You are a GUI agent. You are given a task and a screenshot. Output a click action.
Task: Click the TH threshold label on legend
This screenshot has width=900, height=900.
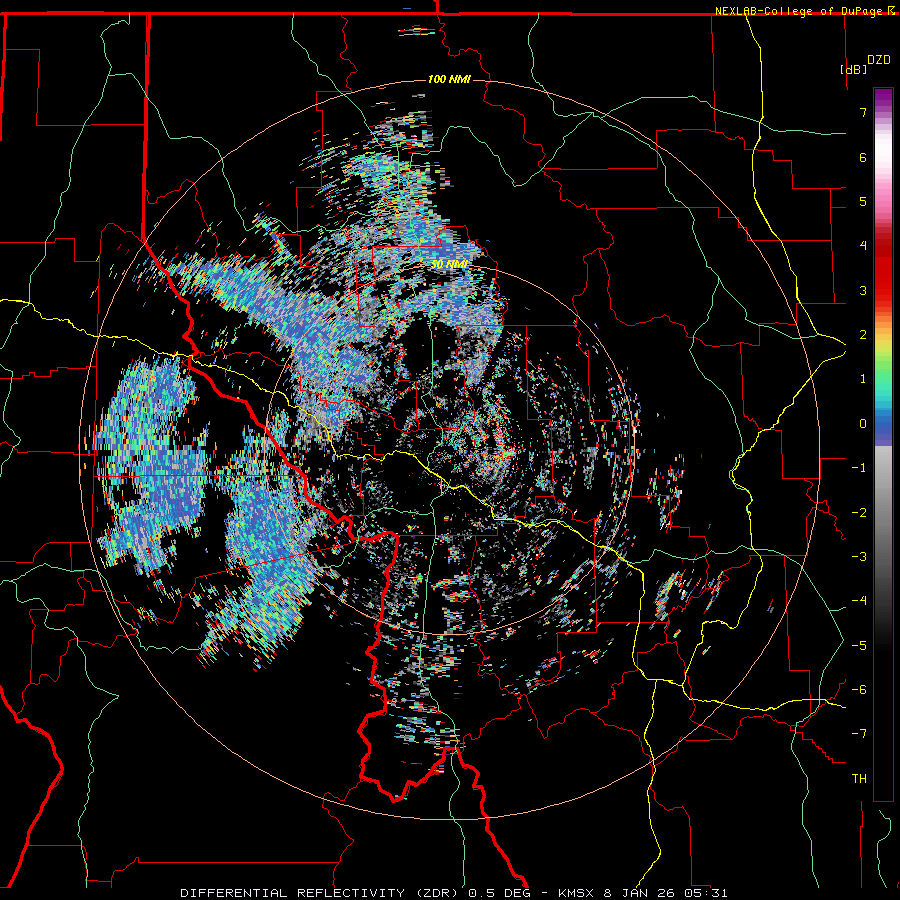859,779
